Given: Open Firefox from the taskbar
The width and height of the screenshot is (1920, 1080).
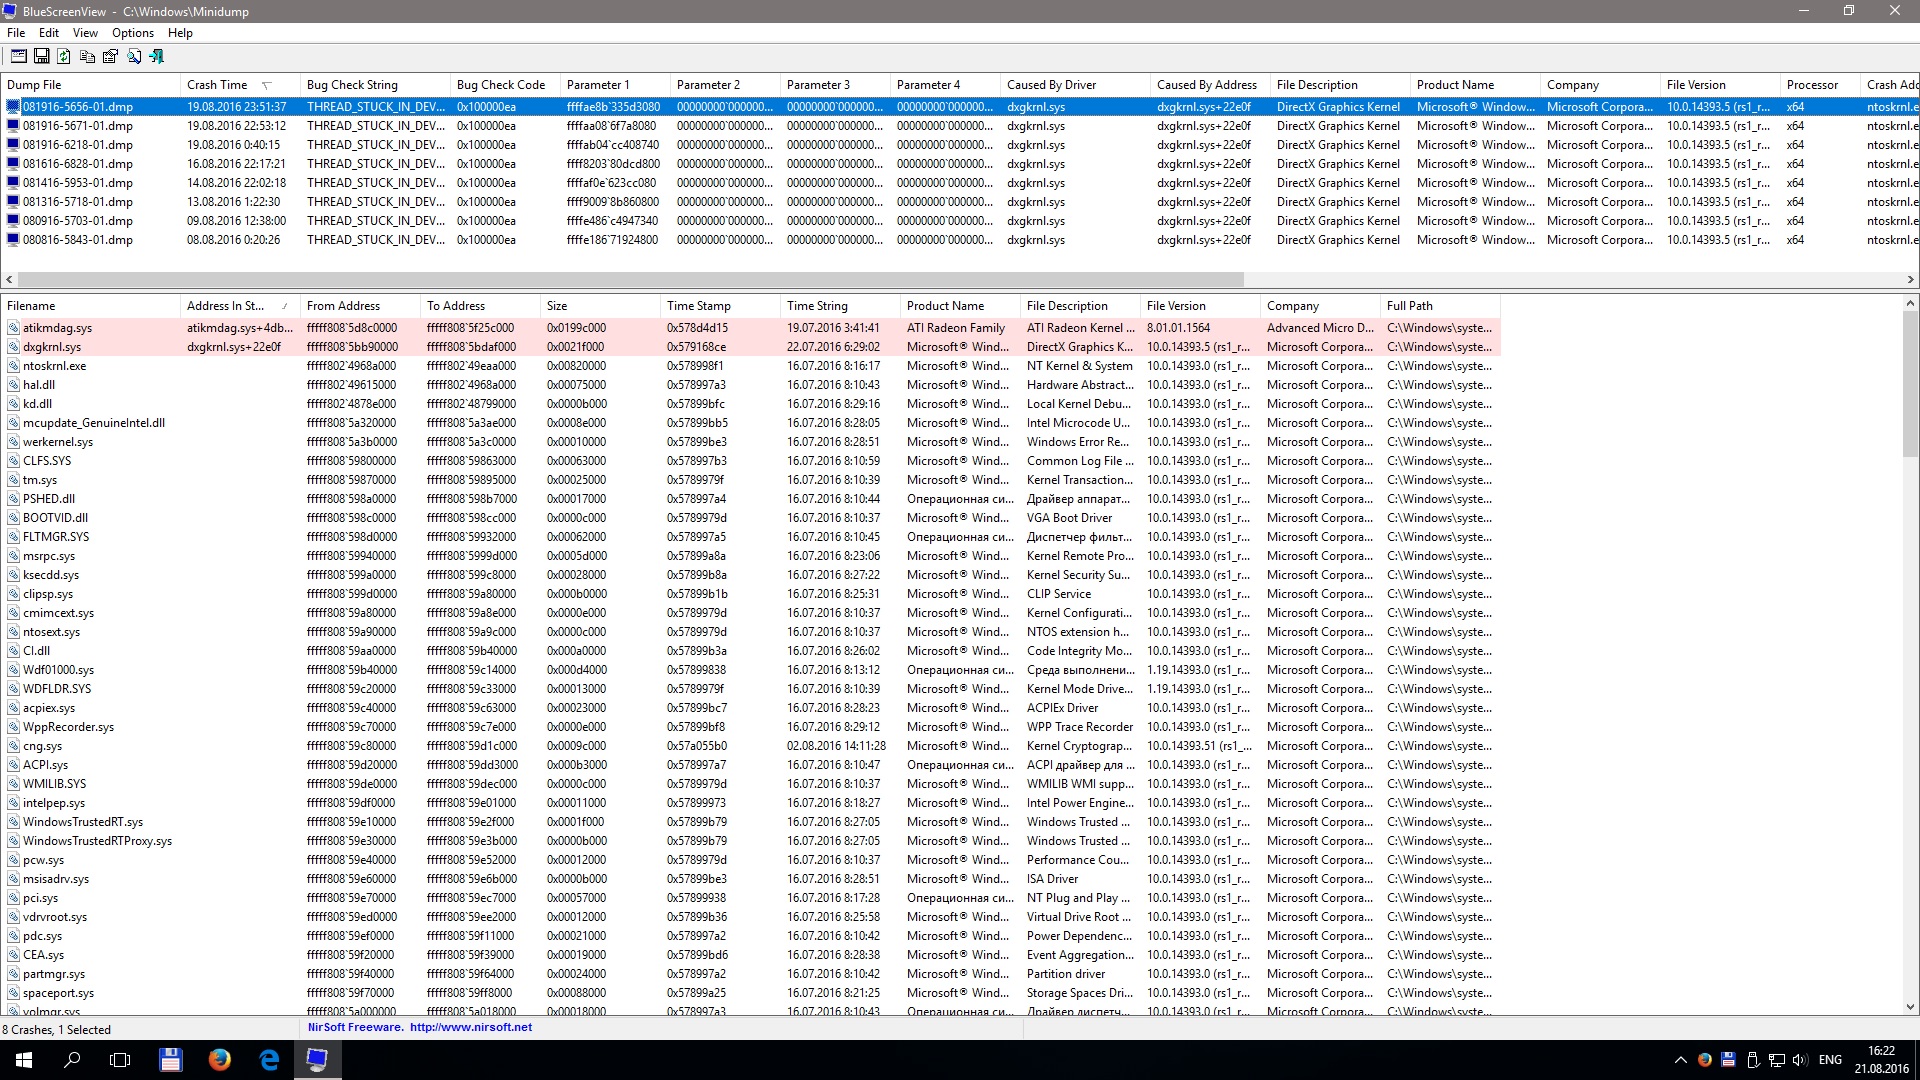Looking at the screenshot, I should 220,1060.
